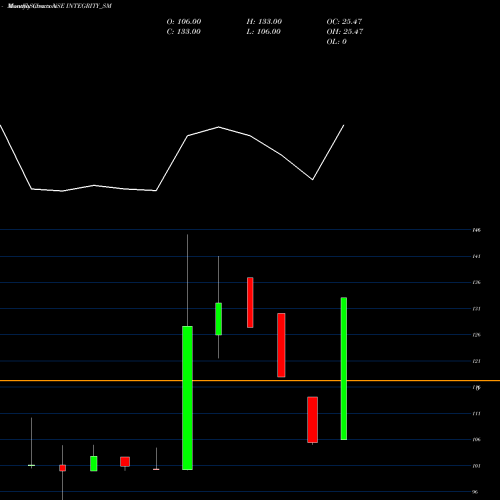500x500 pixels.
Task: Click the 126 price axis label
Action: pos(476,335)
